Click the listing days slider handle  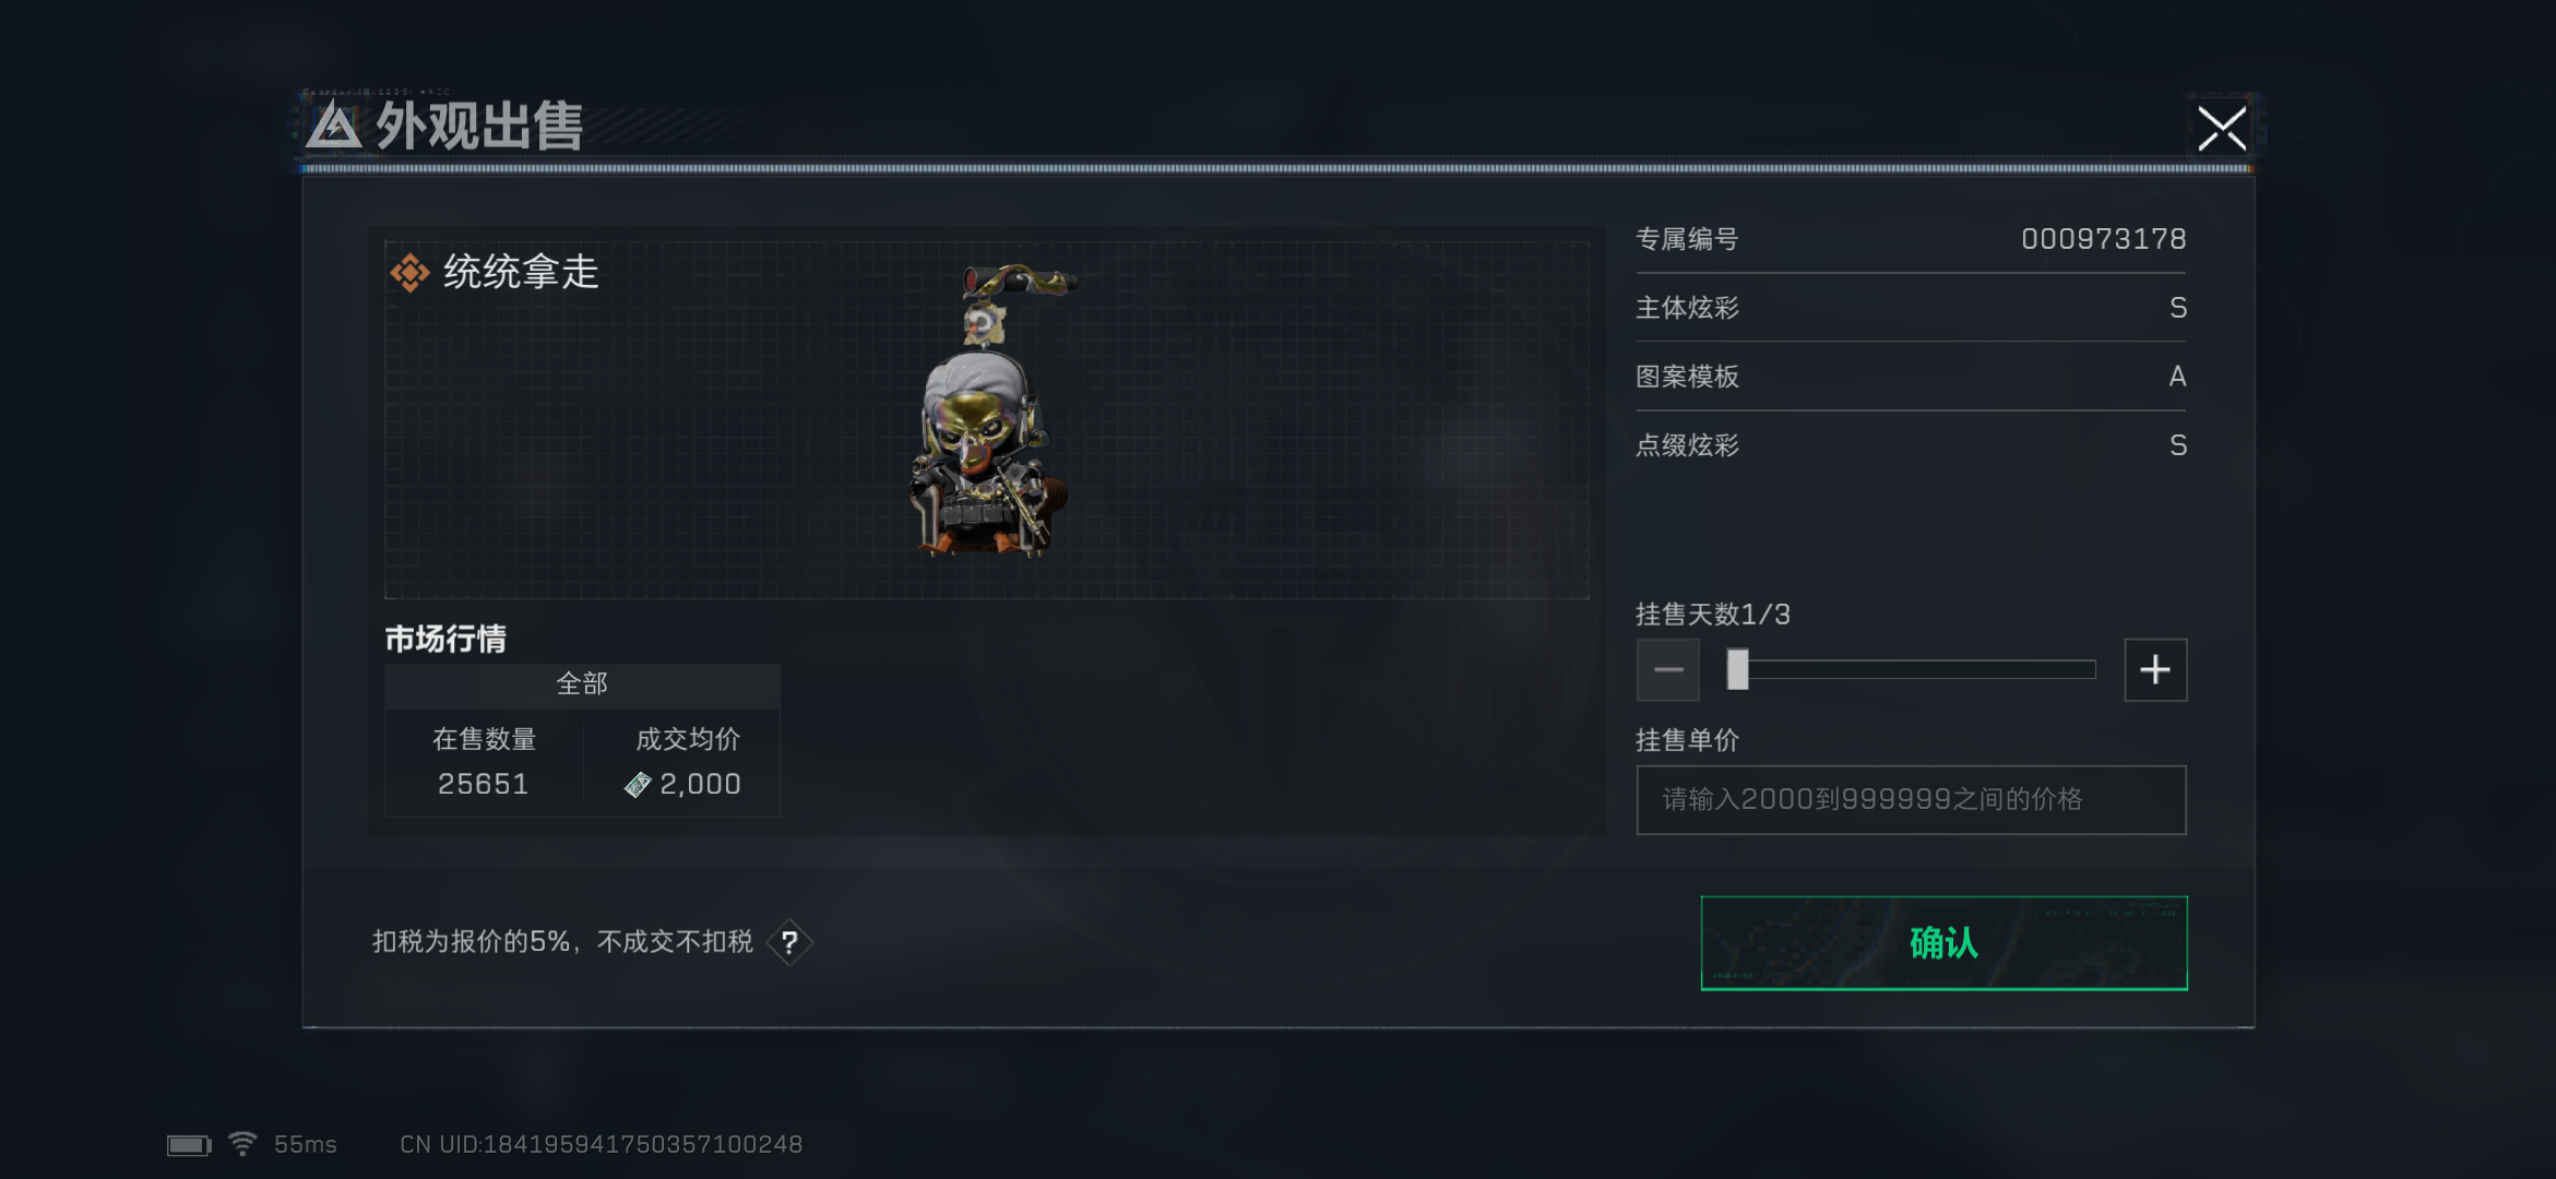click(x=1738, y=670)
